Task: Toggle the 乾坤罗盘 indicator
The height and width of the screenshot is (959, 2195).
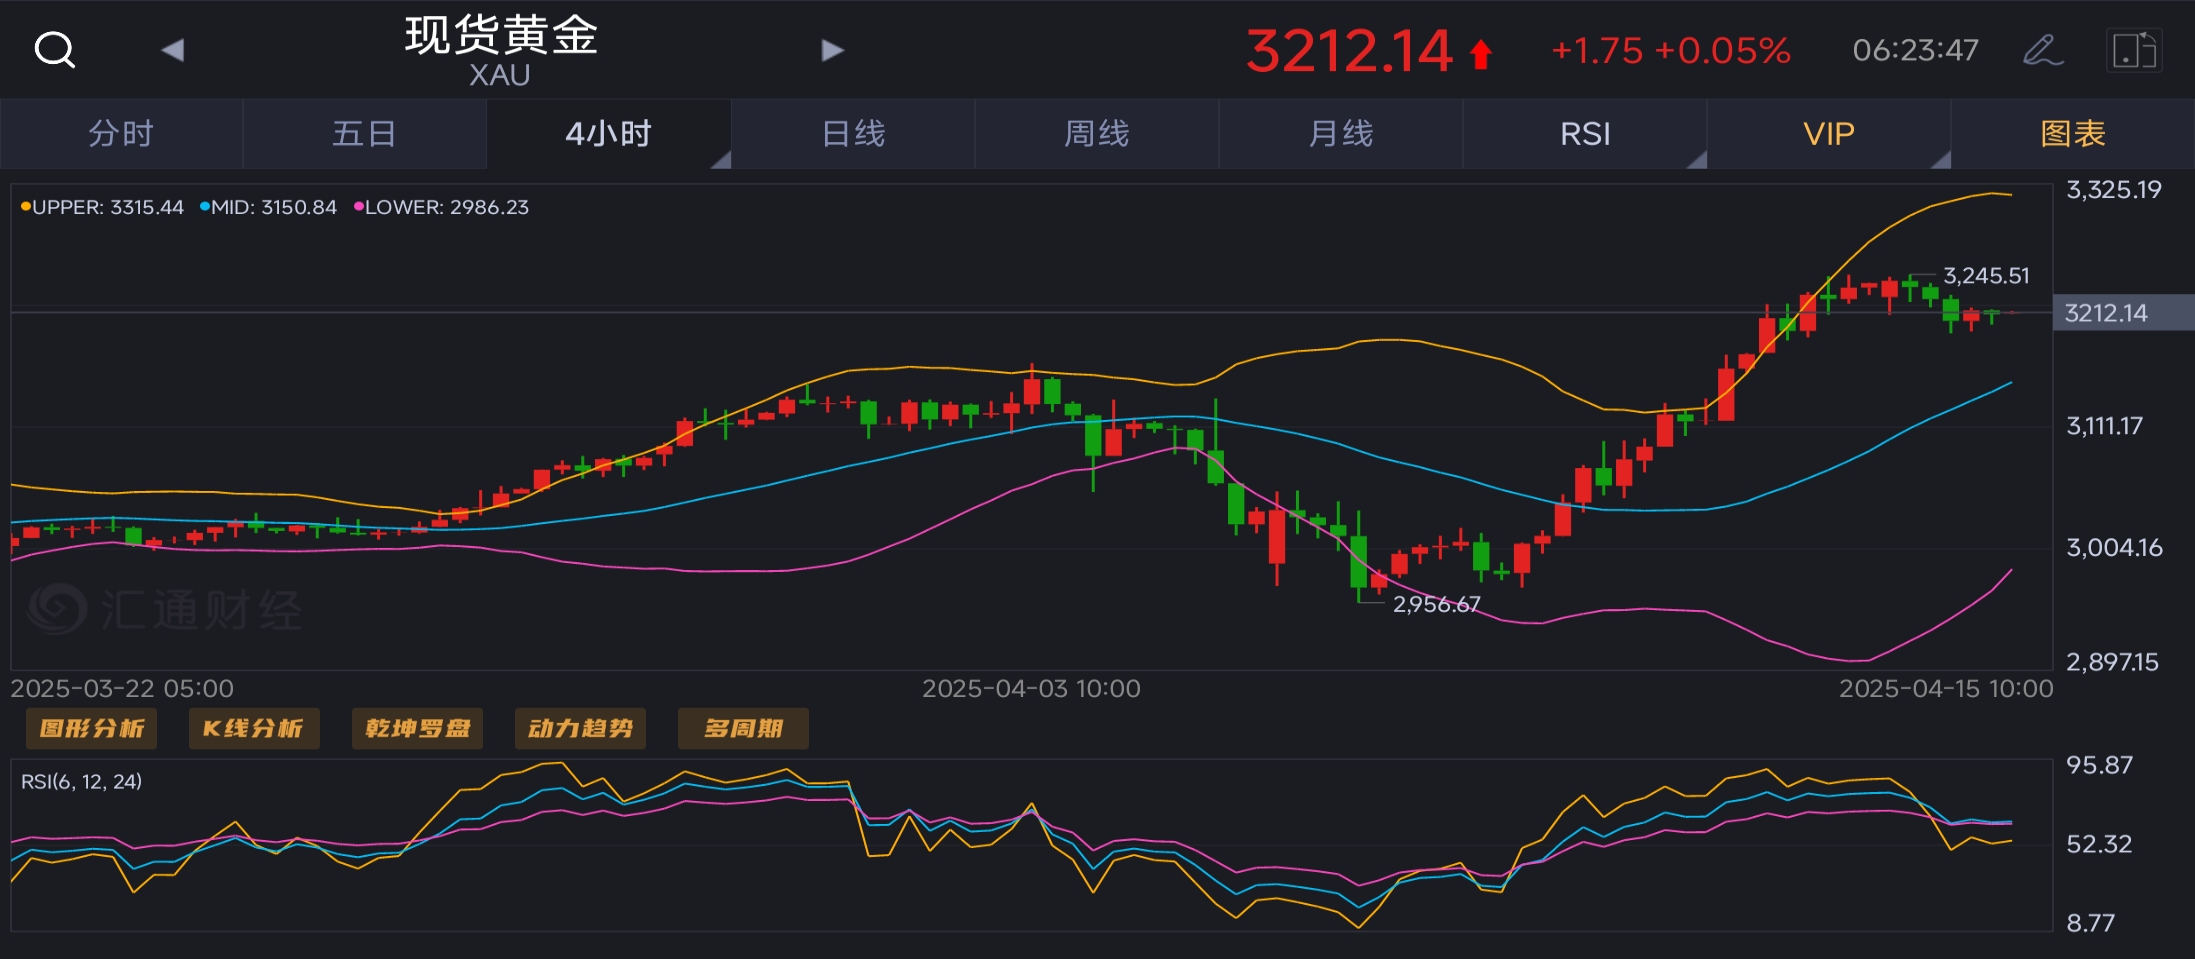Action: [x=417, y=728]
